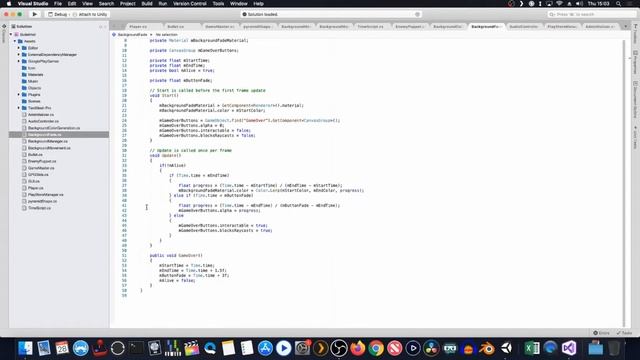Switch to the GameMaster.cs tab
The width and height of the screenshot is (640, 360).
click(x=219, y=27)
